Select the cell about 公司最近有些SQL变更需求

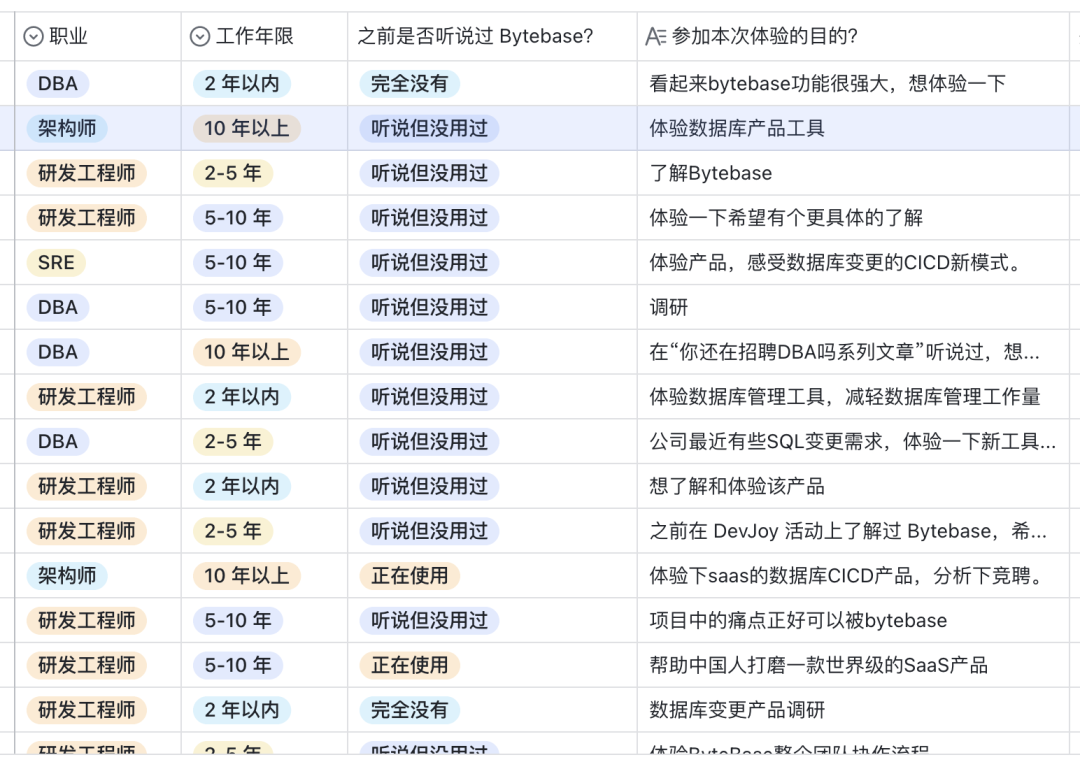[x=853, y=442]
